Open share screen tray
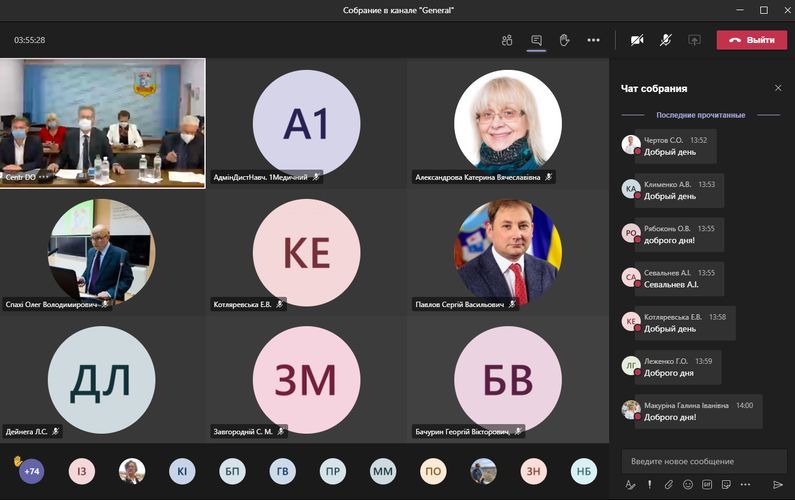The image size is (795, 500). (x=695, y=40)
